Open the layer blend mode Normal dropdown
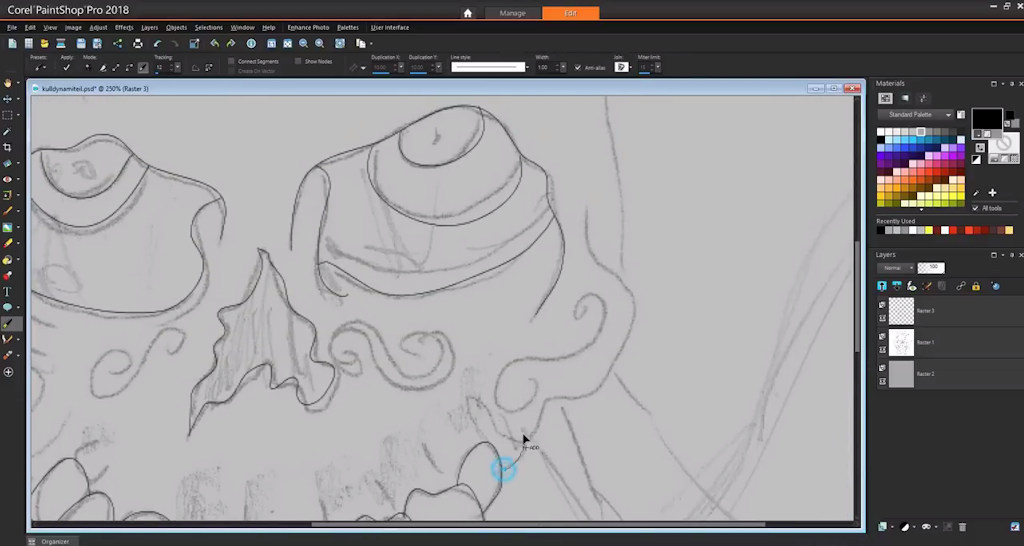This screenshot has width=1024, height=546. point(895,268)
